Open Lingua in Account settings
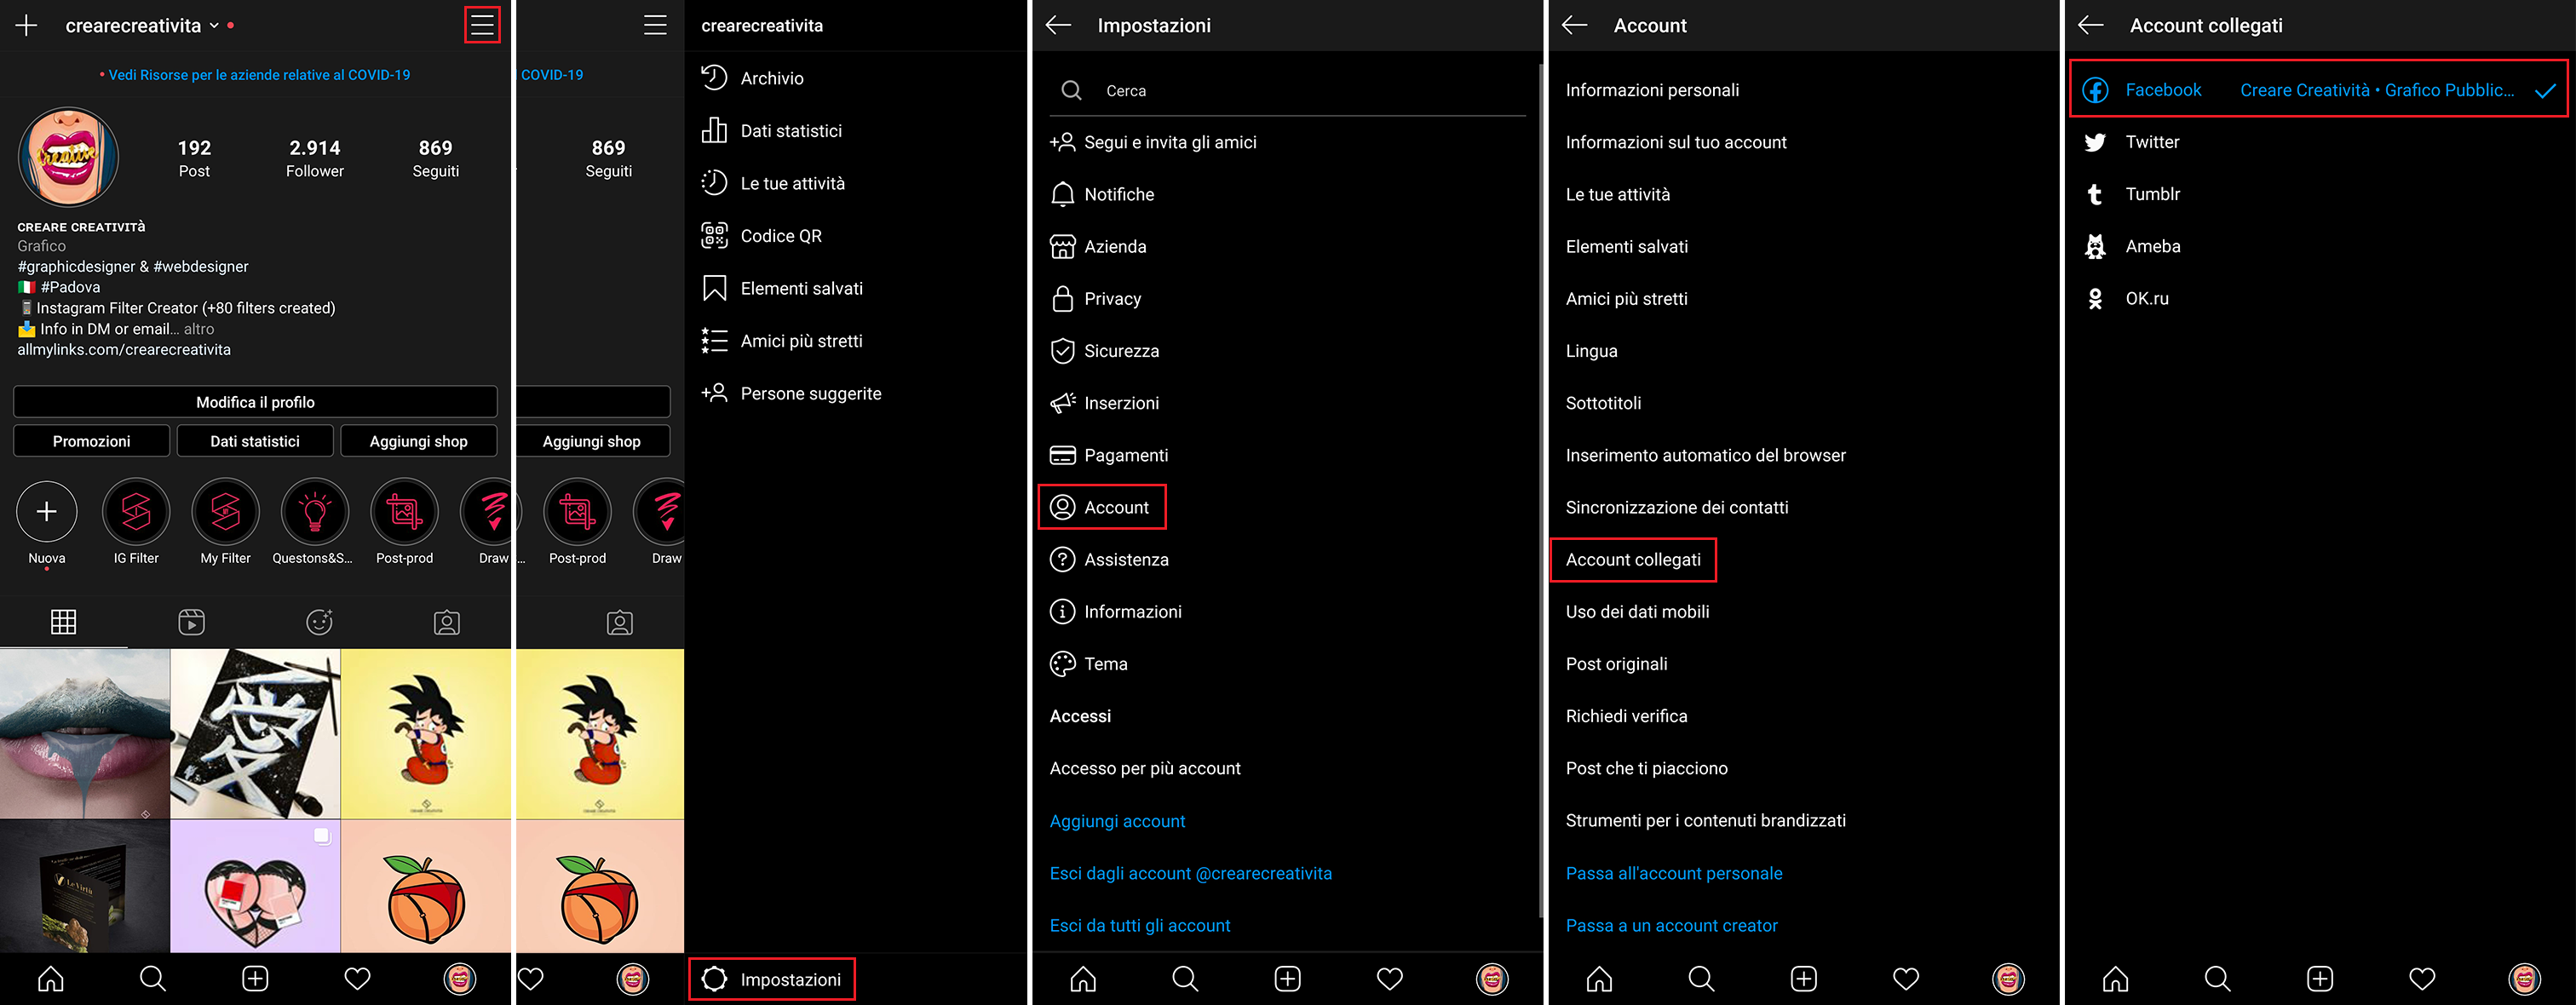The height and width of the screenshot is (1005, 2576). (1591, 351)
